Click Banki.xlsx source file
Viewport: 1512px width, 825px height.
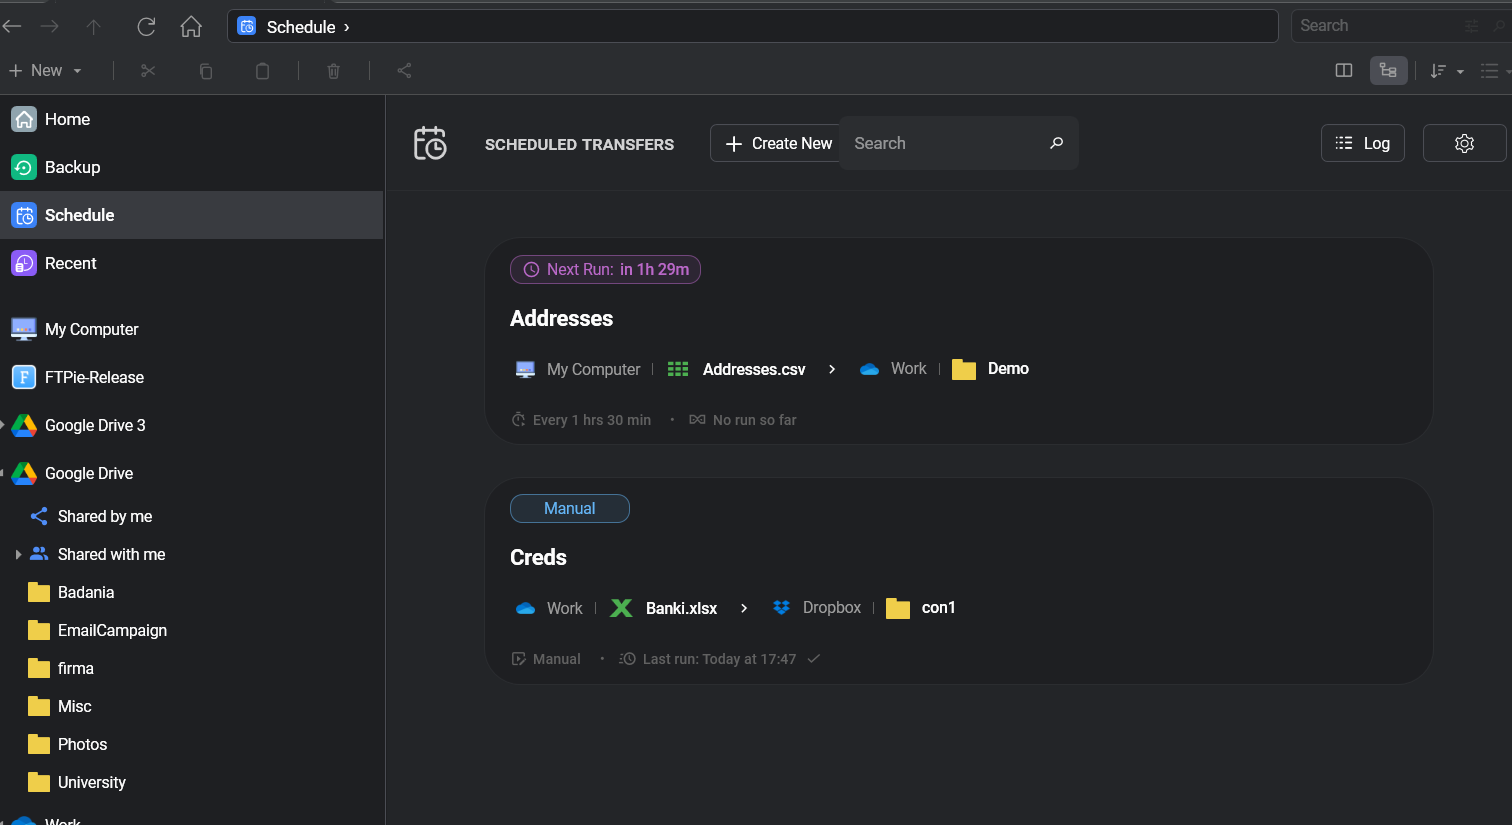tap(681, 608)
